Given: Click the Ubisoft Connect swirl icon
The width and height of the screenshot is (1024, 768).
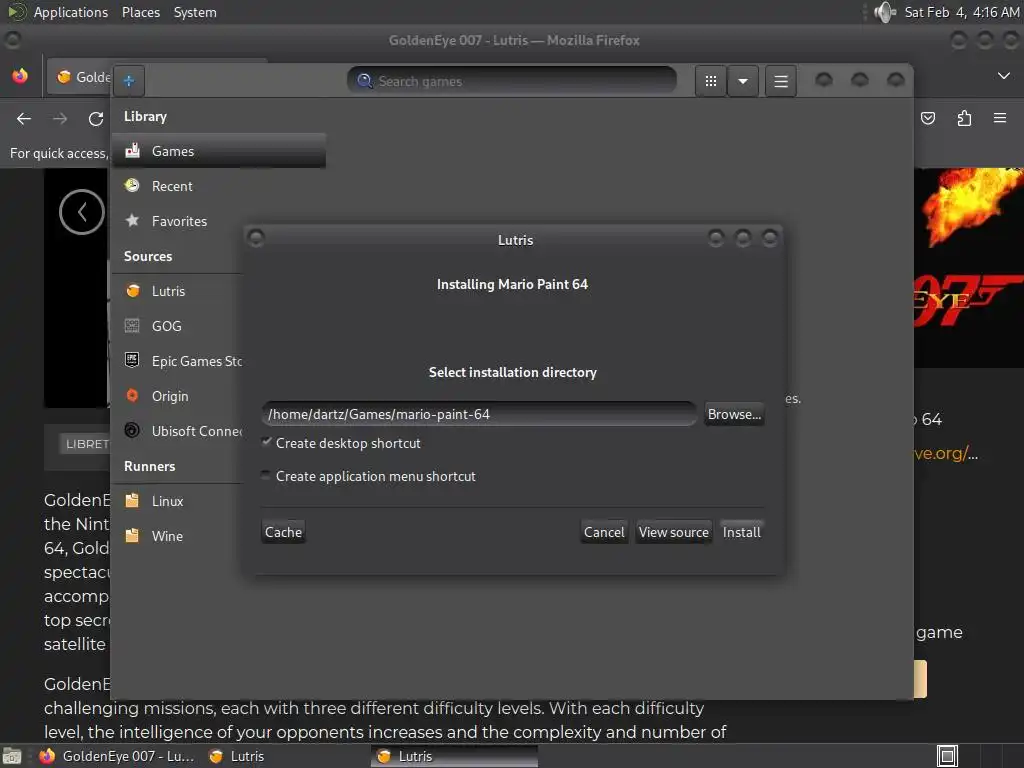Looking at the screenshot, I should pyautogui.click(x=133, y=430).
